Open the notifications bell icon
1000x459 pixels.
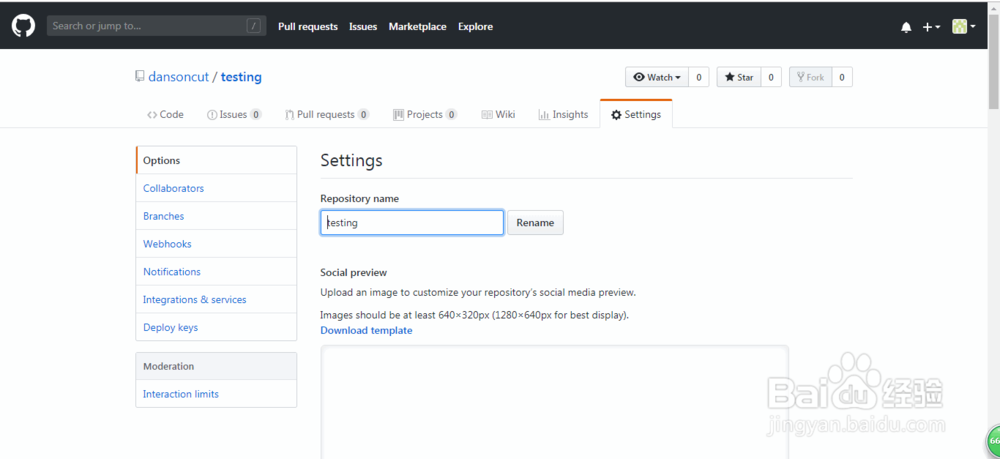(x=906, y=27)
